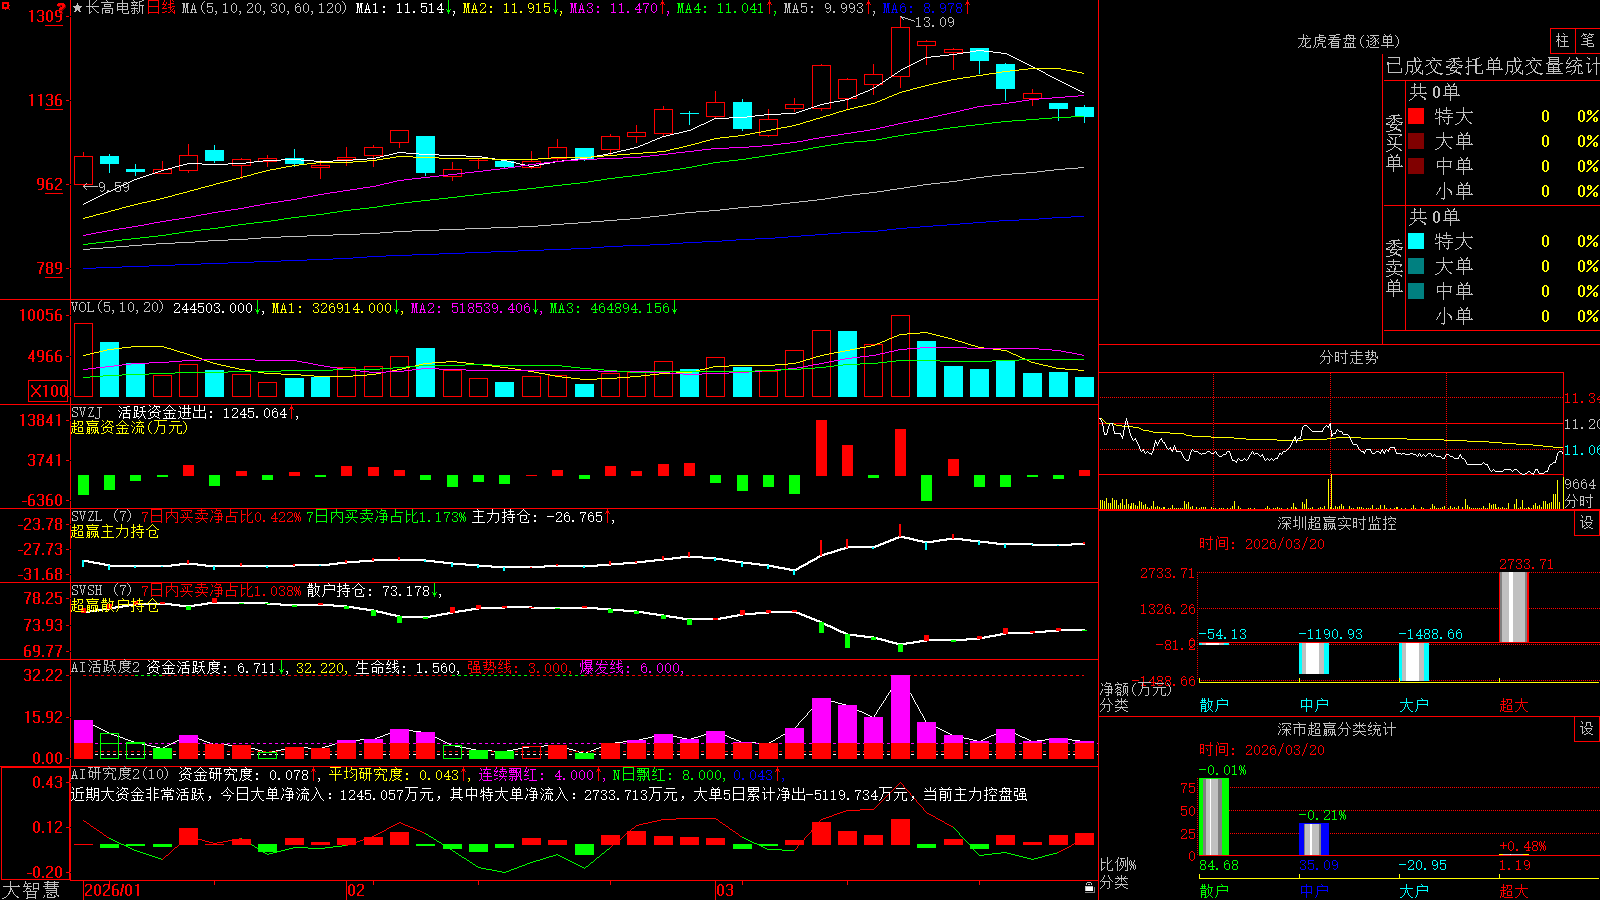This screenshot has height=900, width=1600.
Task: Click the small red square icon in top-left corner
Action: [4, 4]
